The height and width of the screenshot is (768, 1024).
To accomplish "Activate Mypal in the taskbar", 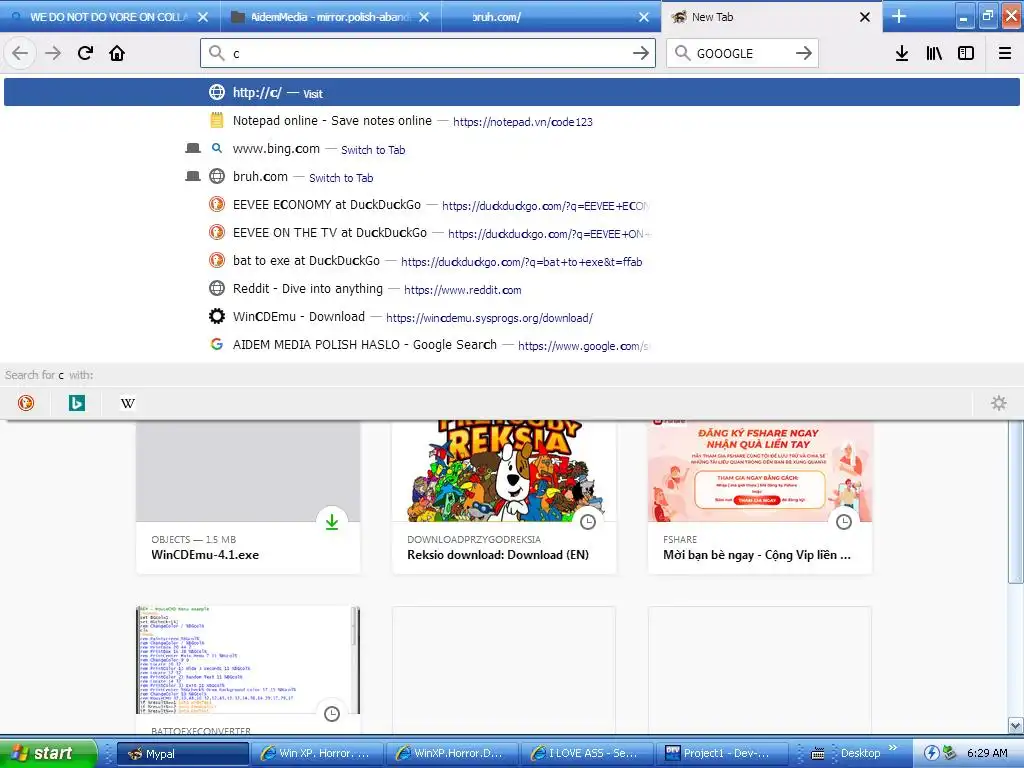I will pos(184,754).
